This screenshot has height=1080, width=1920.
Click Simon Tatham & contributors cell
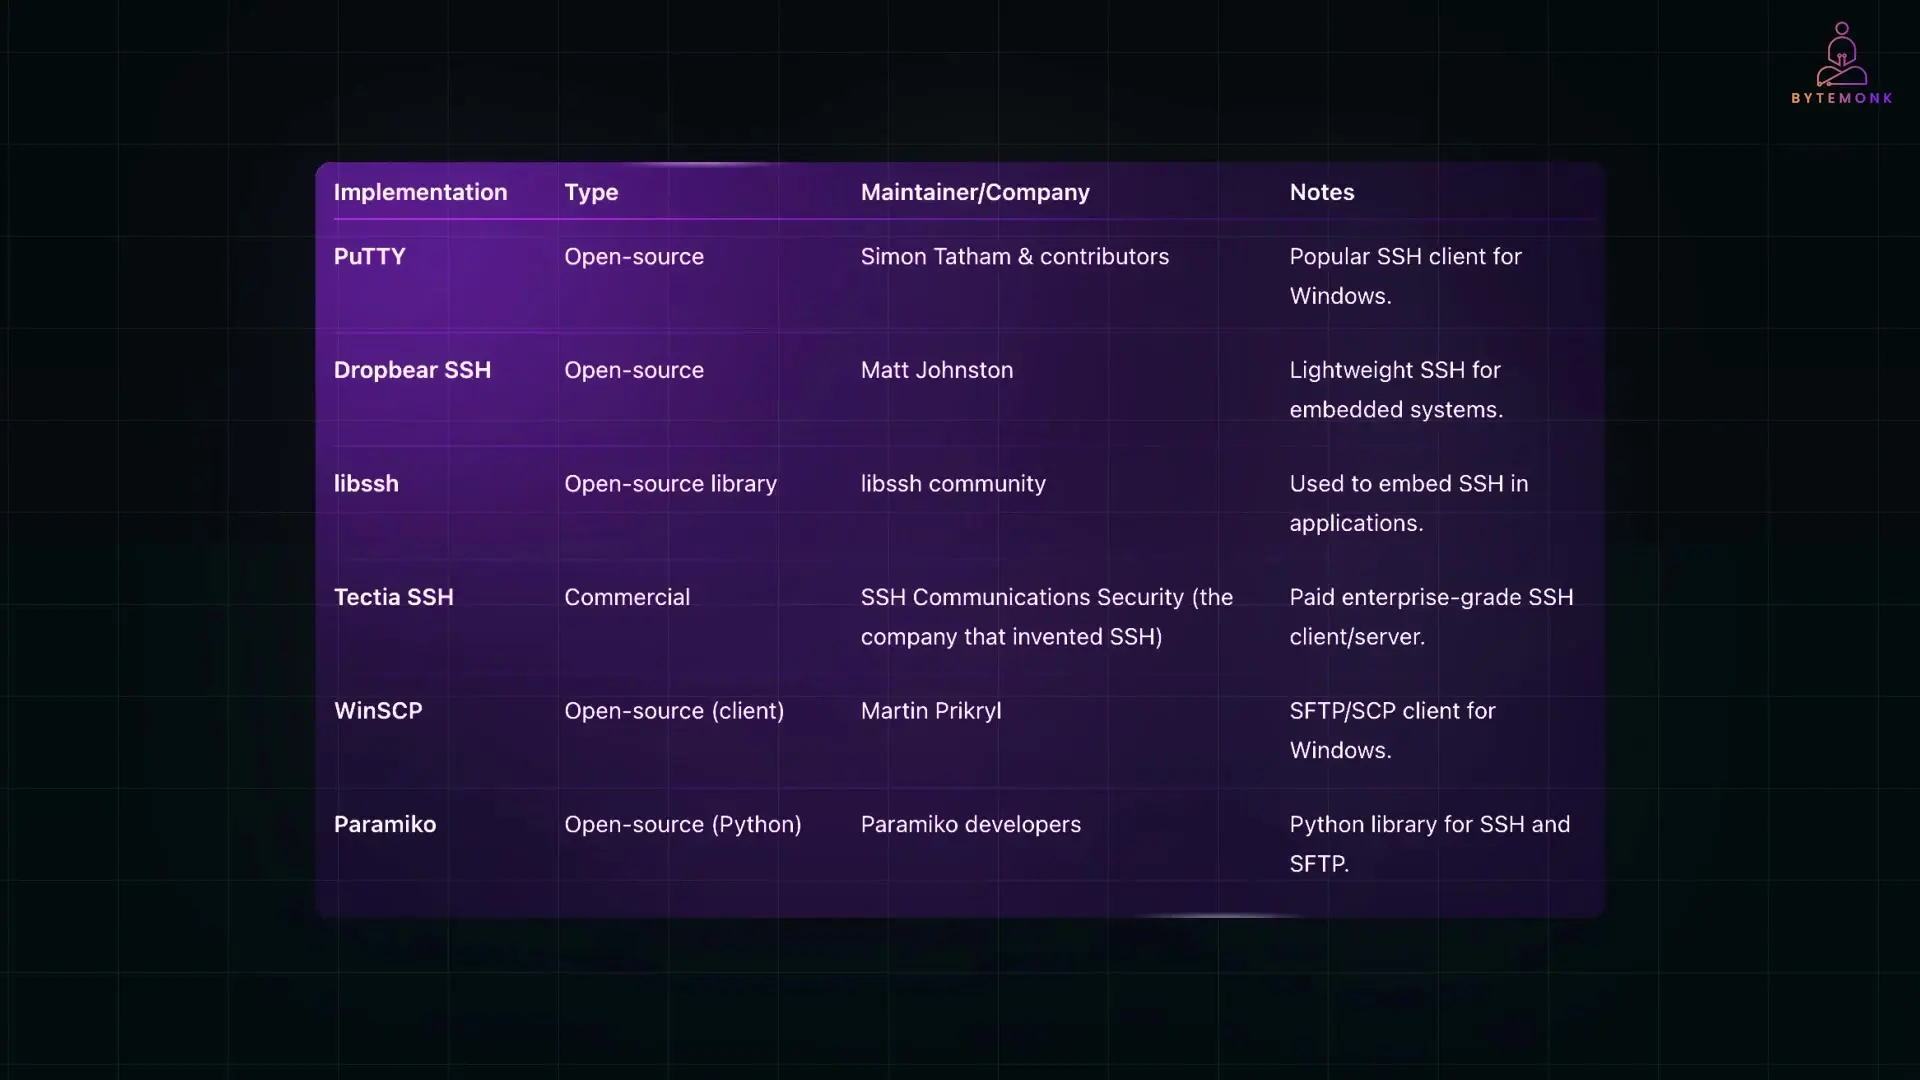pos(1014,257)
